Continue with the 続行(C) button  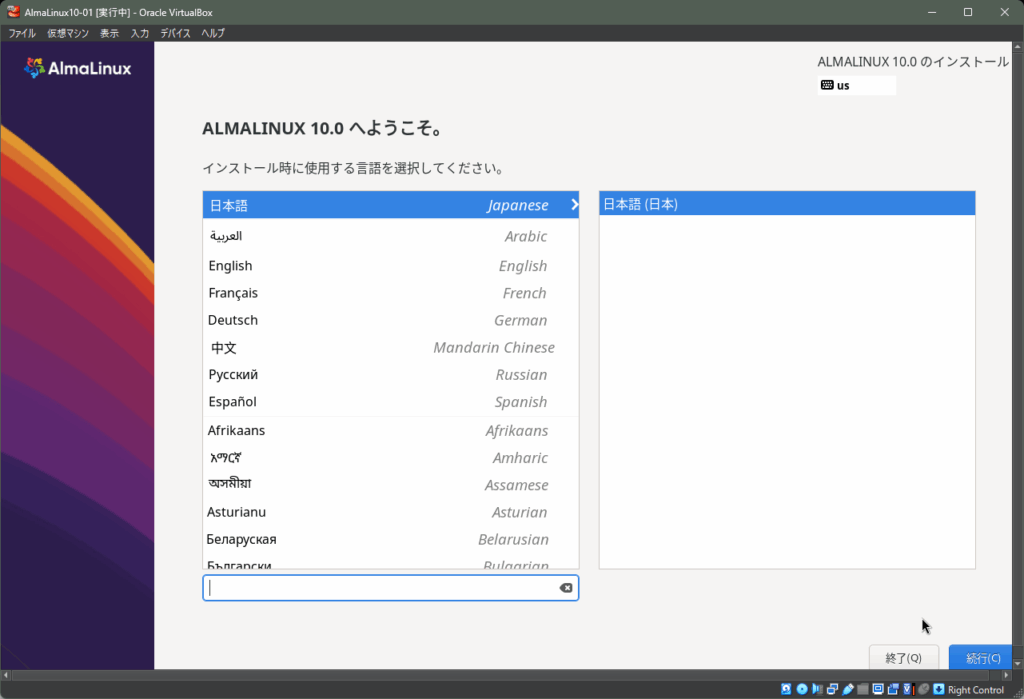click(x=980, y=658)
